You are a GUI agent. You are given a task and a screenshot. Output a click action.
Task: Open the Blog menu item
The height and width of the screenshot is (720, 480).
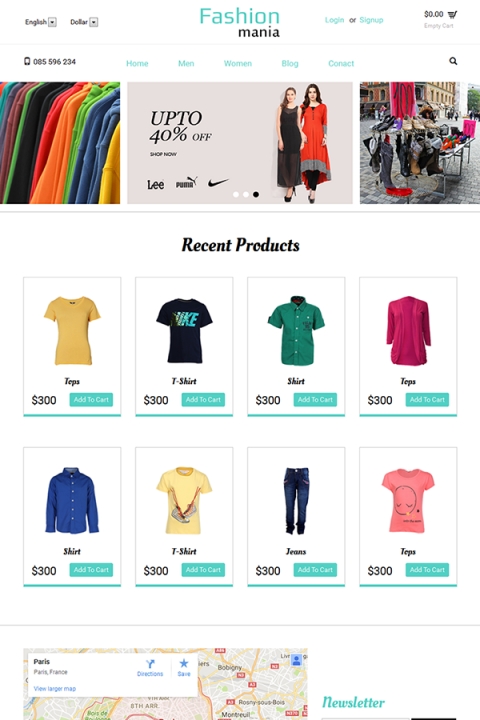[x=290, y=63]
